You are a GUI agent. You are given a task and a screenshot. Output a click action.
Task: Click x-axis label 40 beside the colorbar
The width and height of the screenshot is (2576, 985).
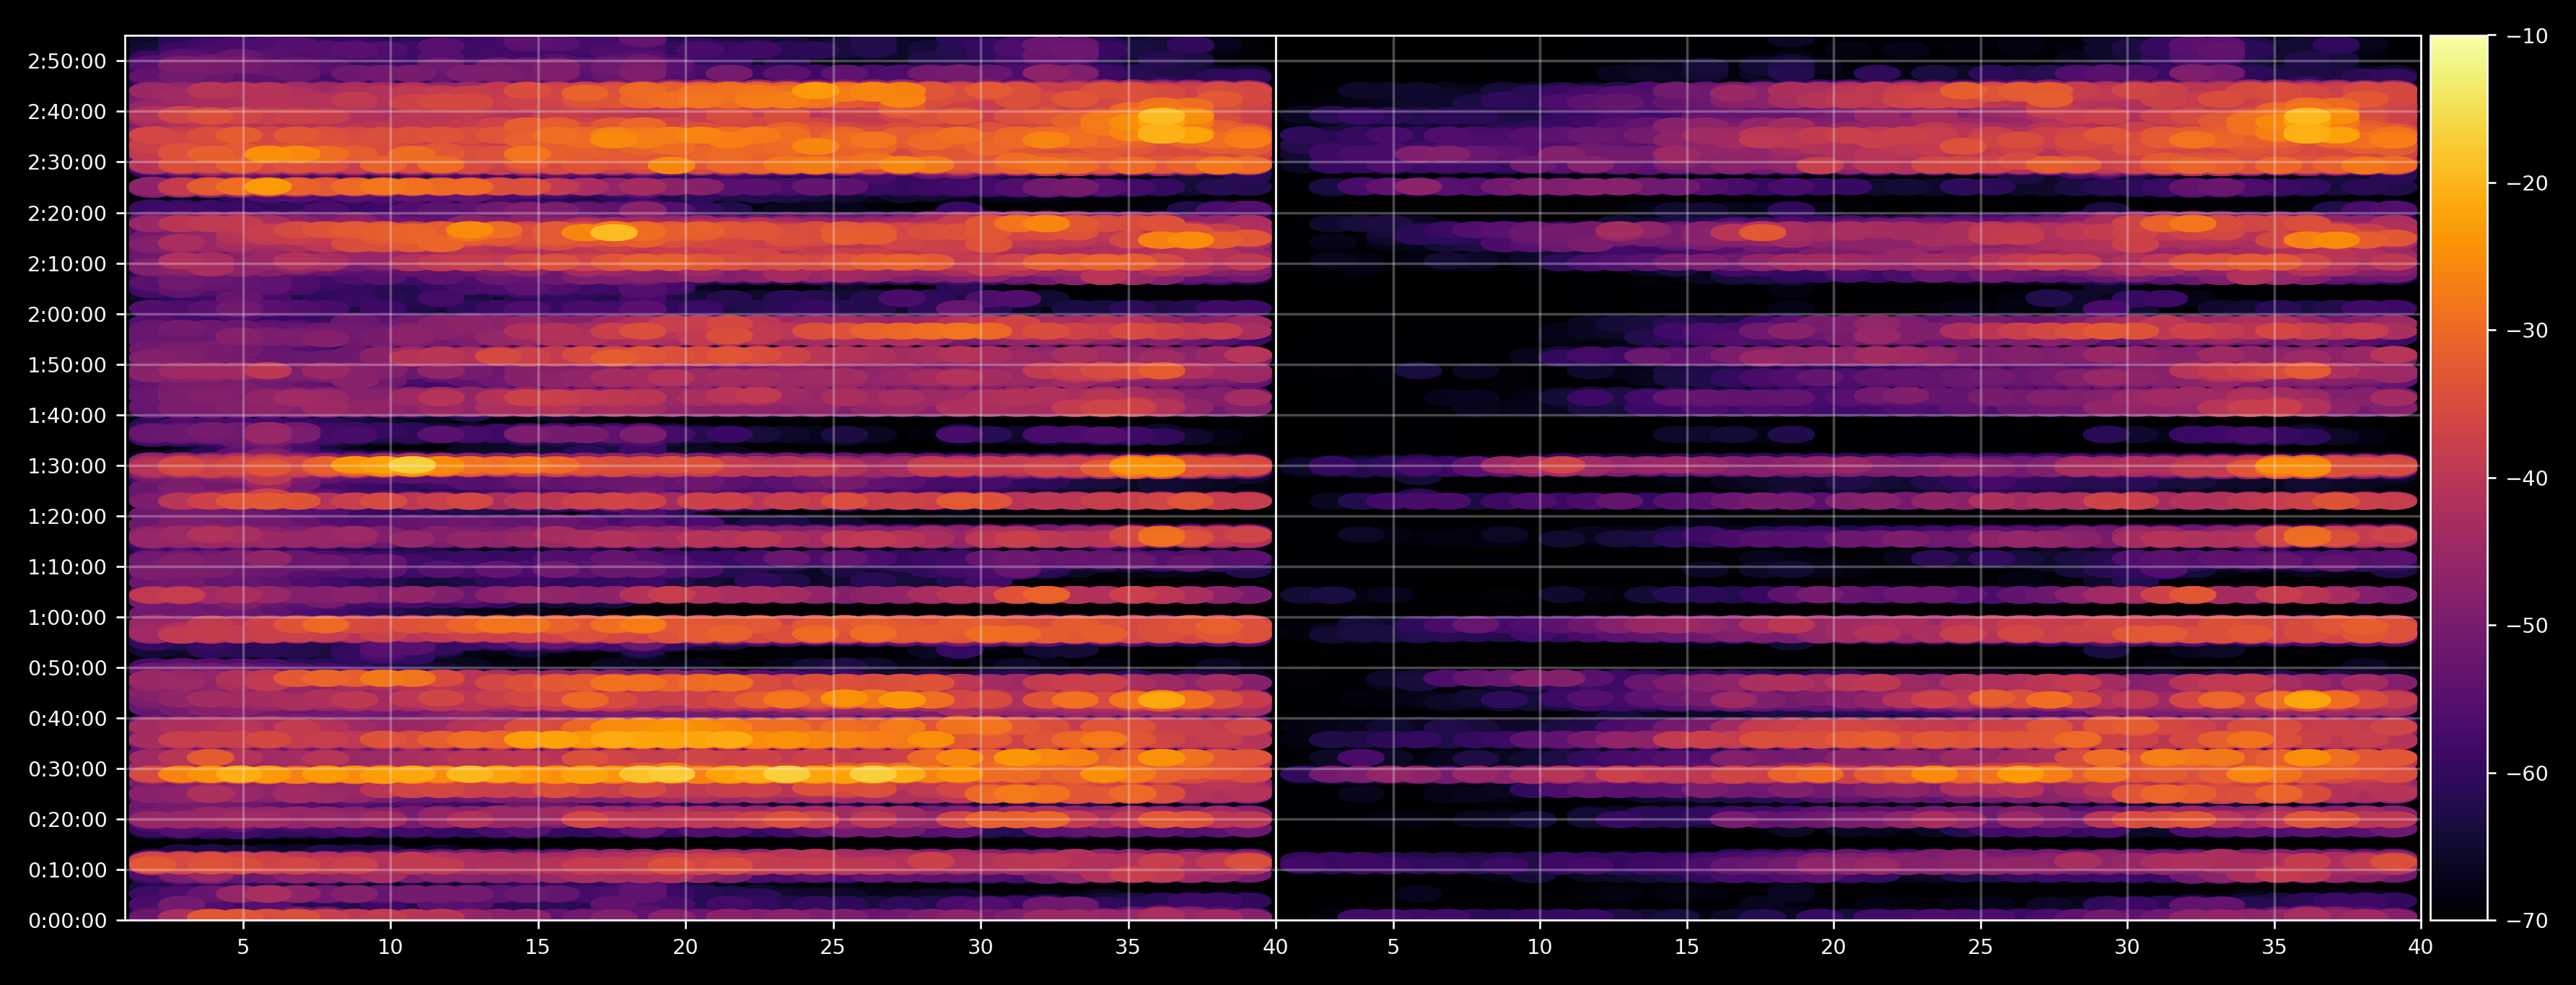point(2421,946)
